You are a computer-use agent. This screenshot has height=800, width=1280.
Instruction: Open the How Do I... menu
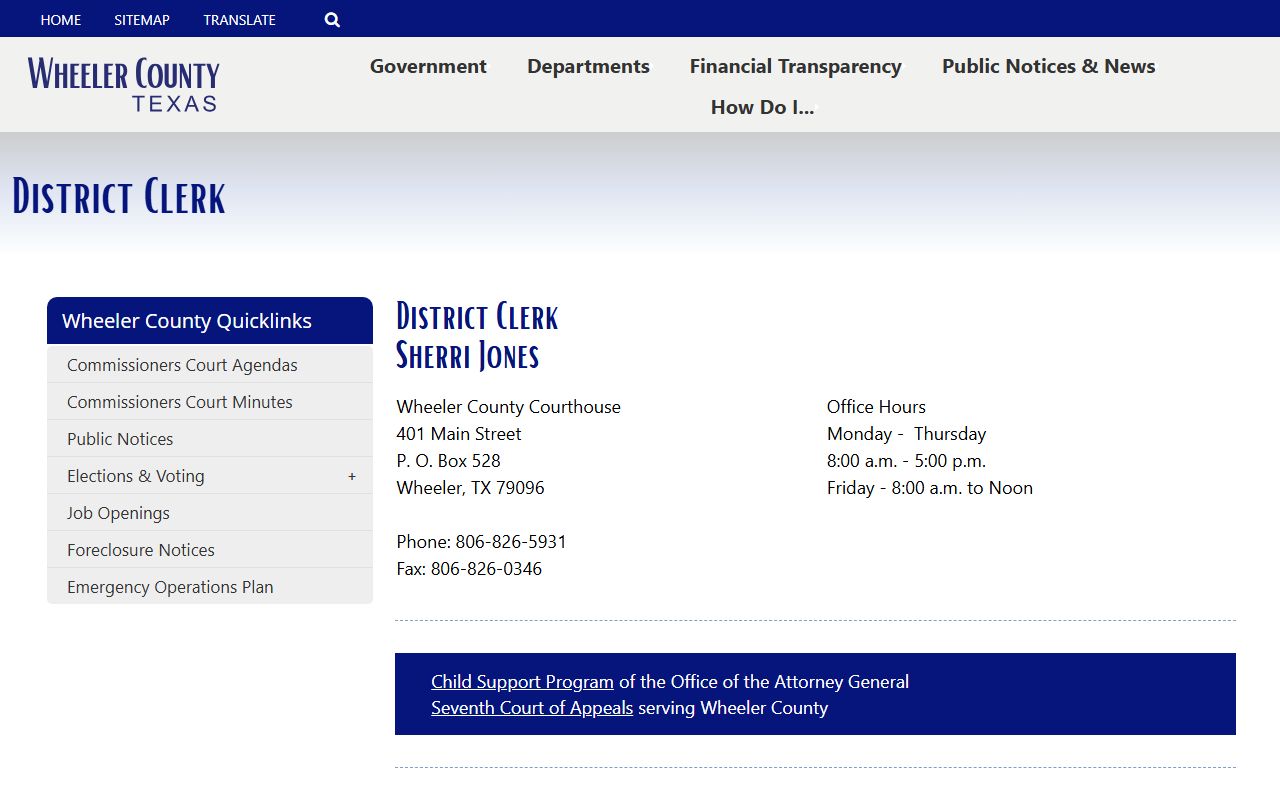click(763, 107)
